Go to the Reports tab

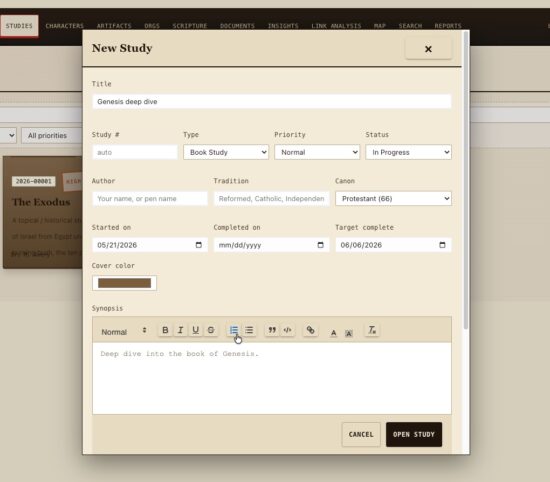tap(448, 26)
